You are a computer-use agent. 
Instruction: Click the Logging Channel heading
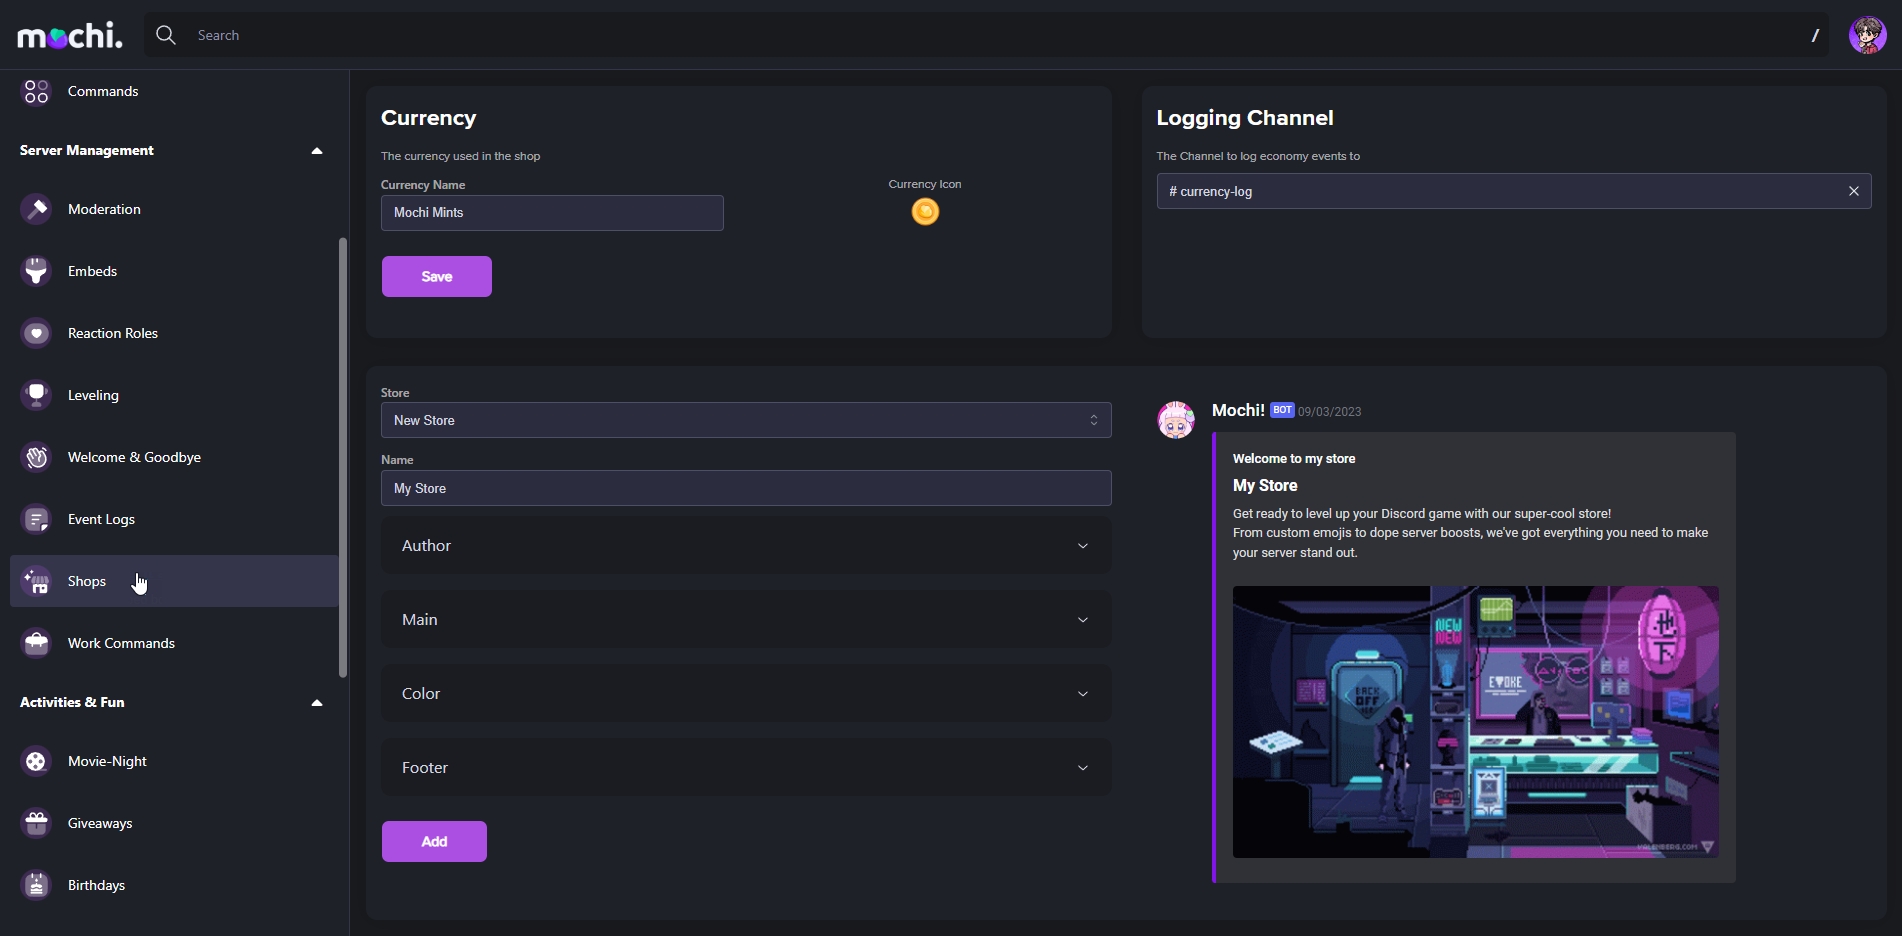(1245, 118)
